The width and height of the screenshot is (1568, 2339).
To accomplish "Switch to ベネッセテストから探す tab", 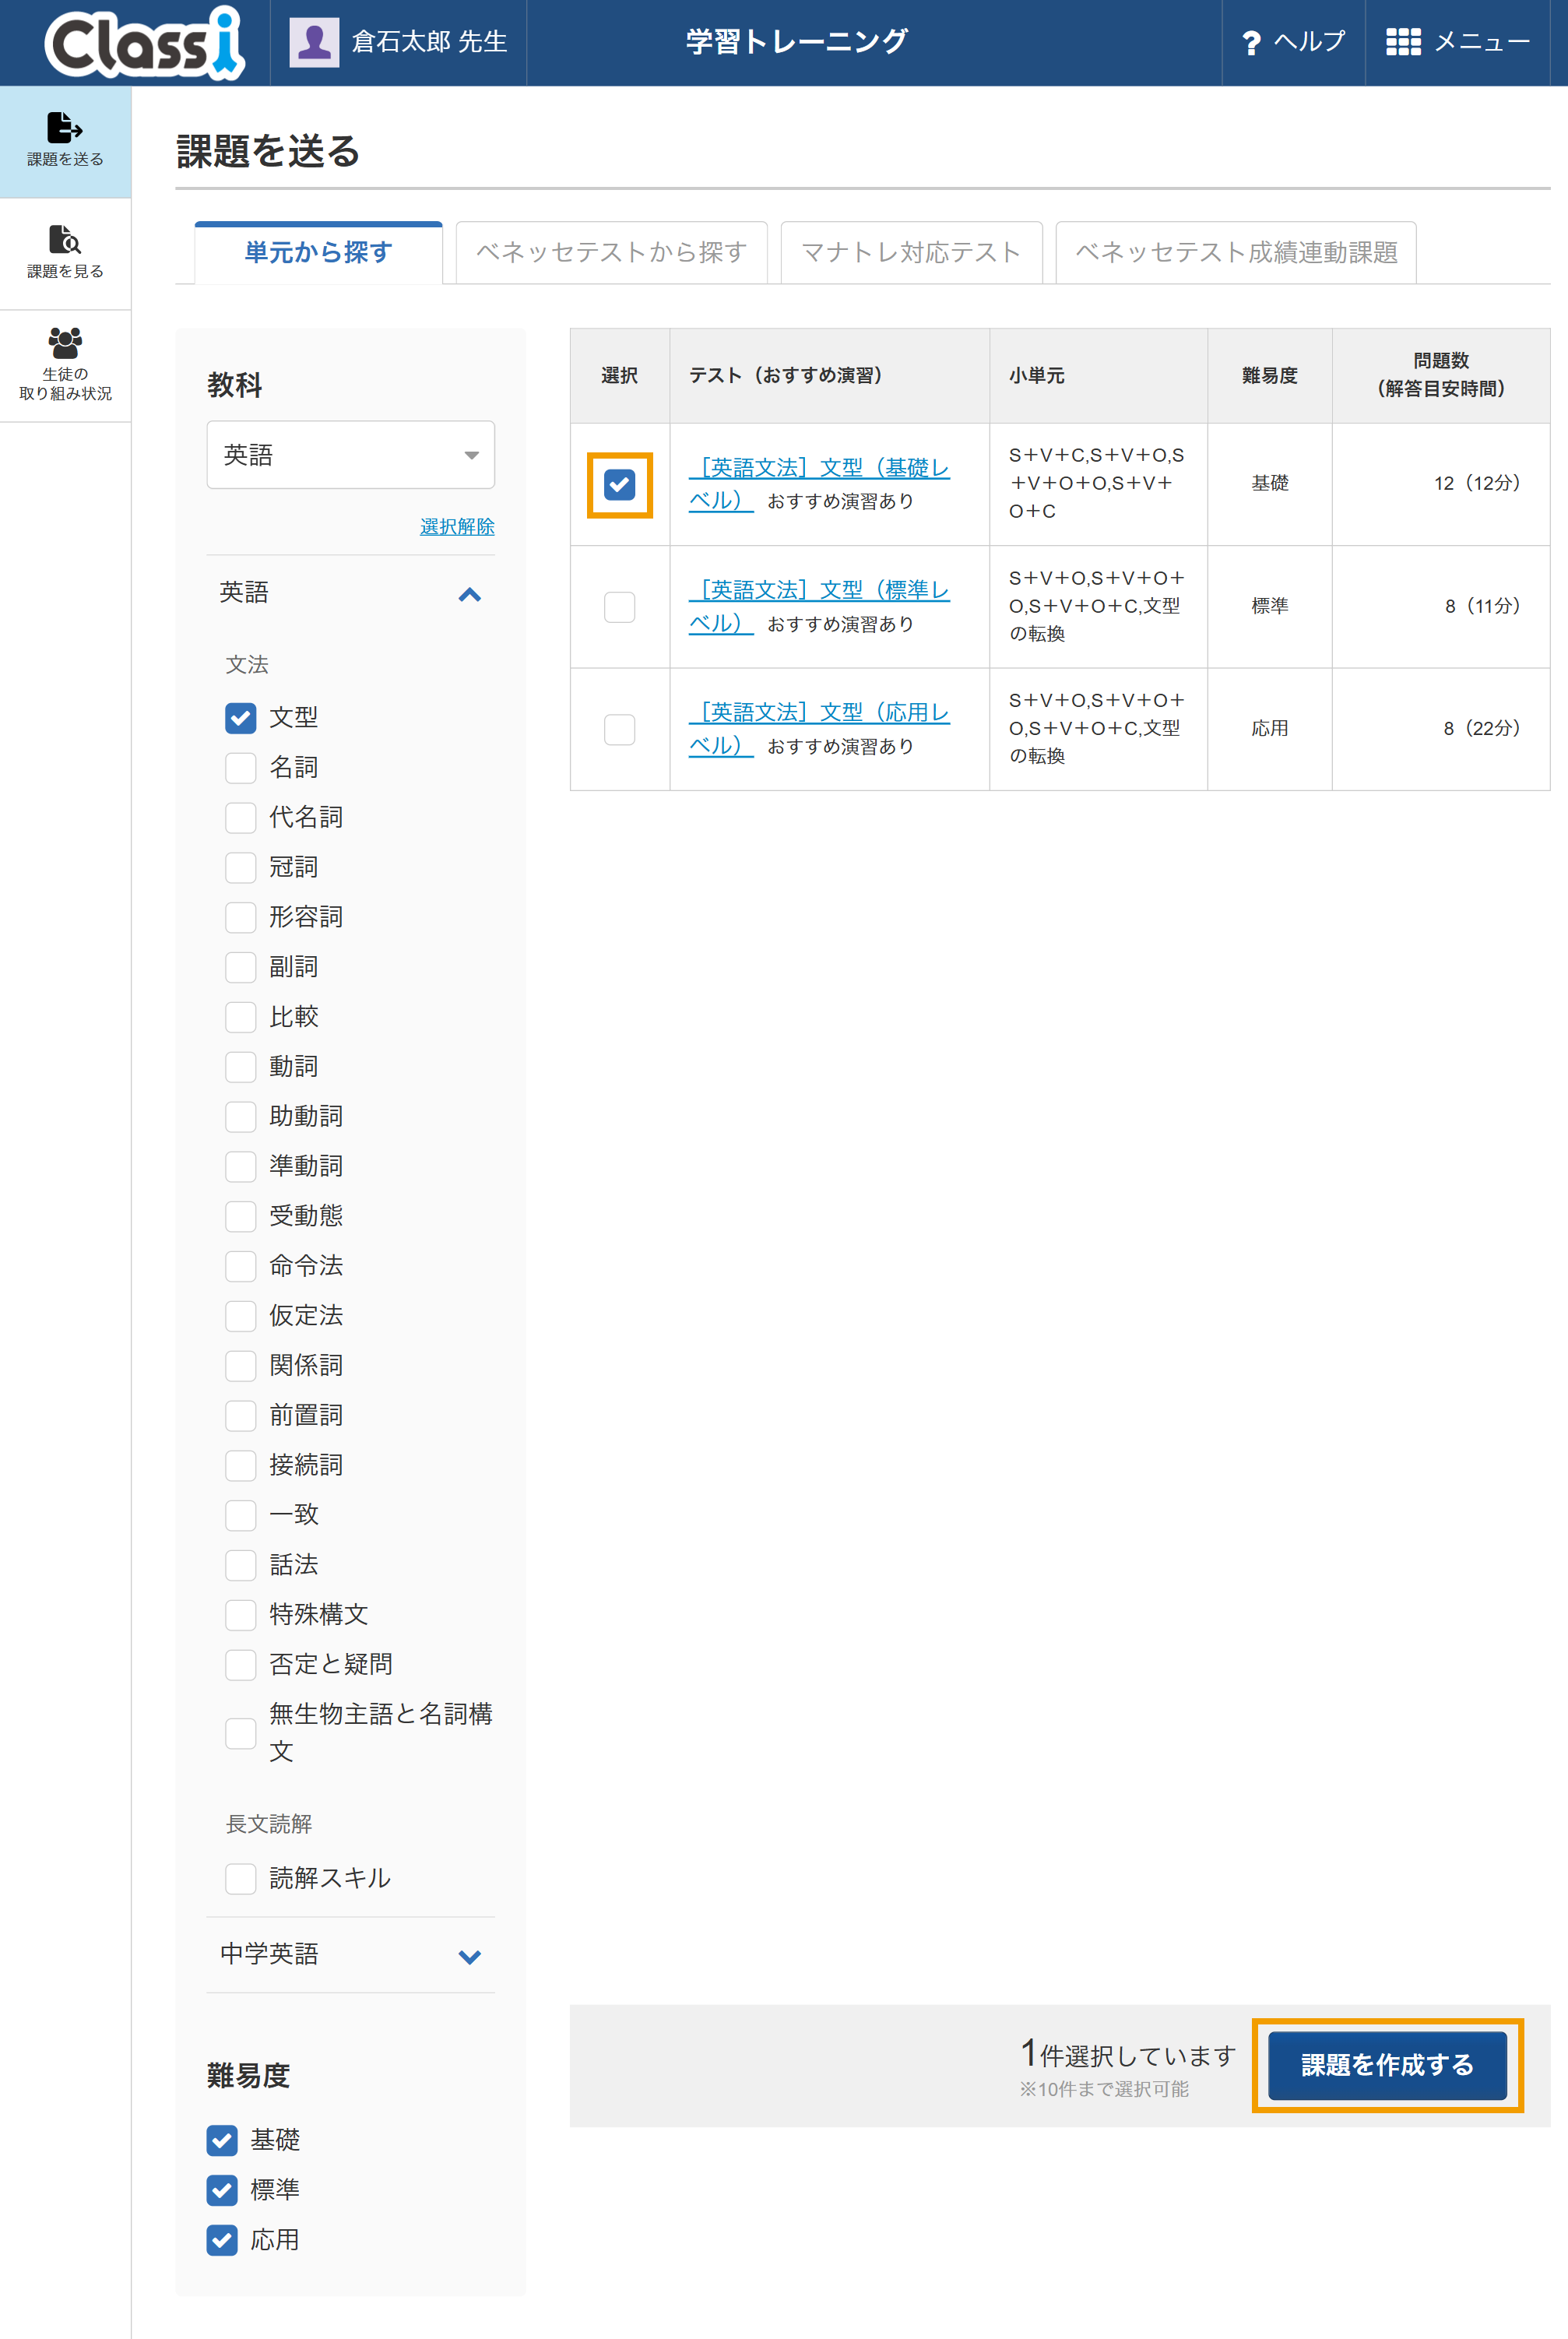I will pos(611,252).
